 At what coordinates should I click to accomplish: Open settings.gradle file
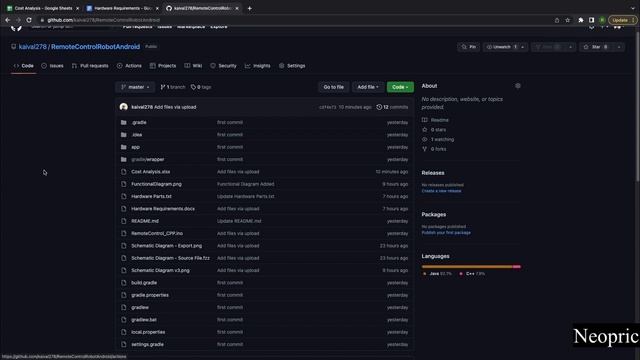pyautogui.click(x=147, y=344)
